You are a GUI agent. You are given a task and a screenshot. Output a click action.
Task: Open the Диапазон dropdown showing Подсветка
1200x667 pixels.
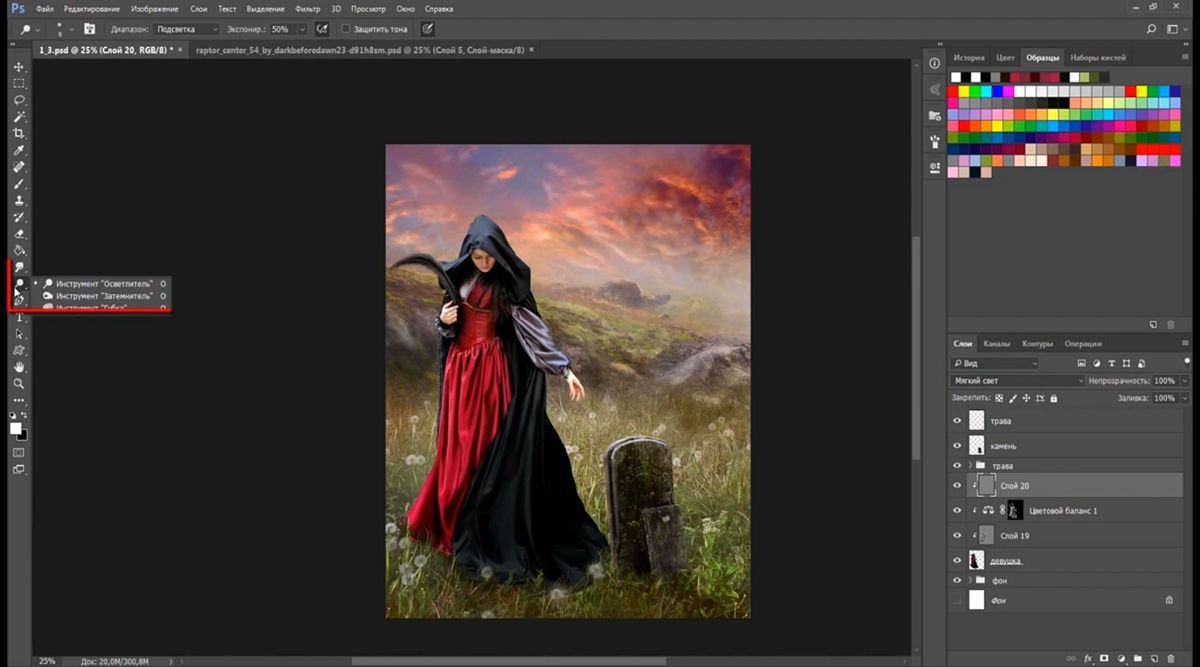187,29
